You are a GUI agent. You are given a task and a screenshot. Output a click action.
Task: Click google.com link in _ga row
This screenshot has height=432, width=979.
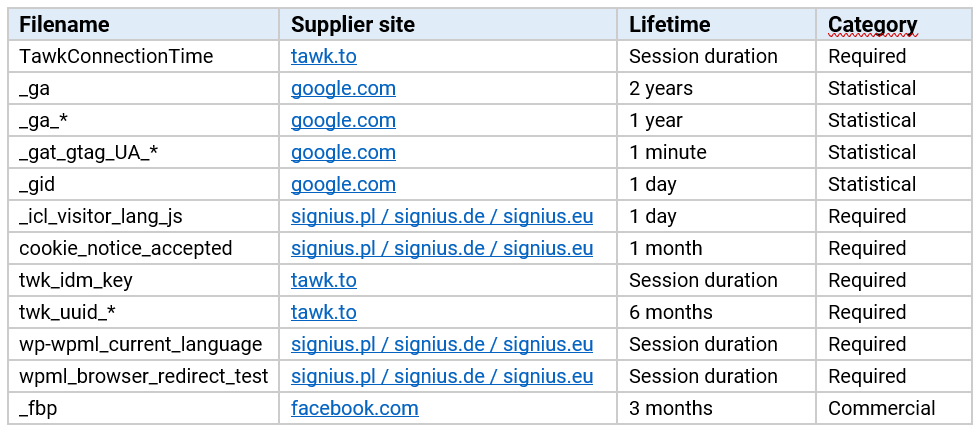coord(343,89)
